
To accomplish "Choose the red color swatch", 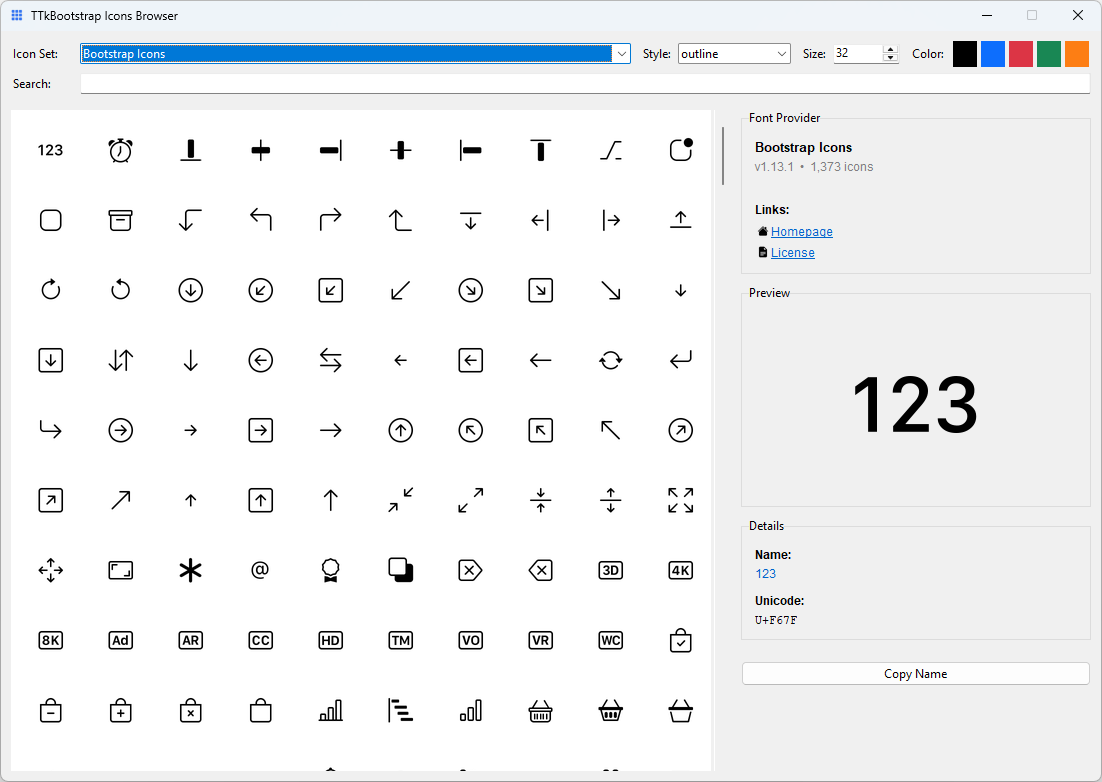I will (x=1020, y=54).
